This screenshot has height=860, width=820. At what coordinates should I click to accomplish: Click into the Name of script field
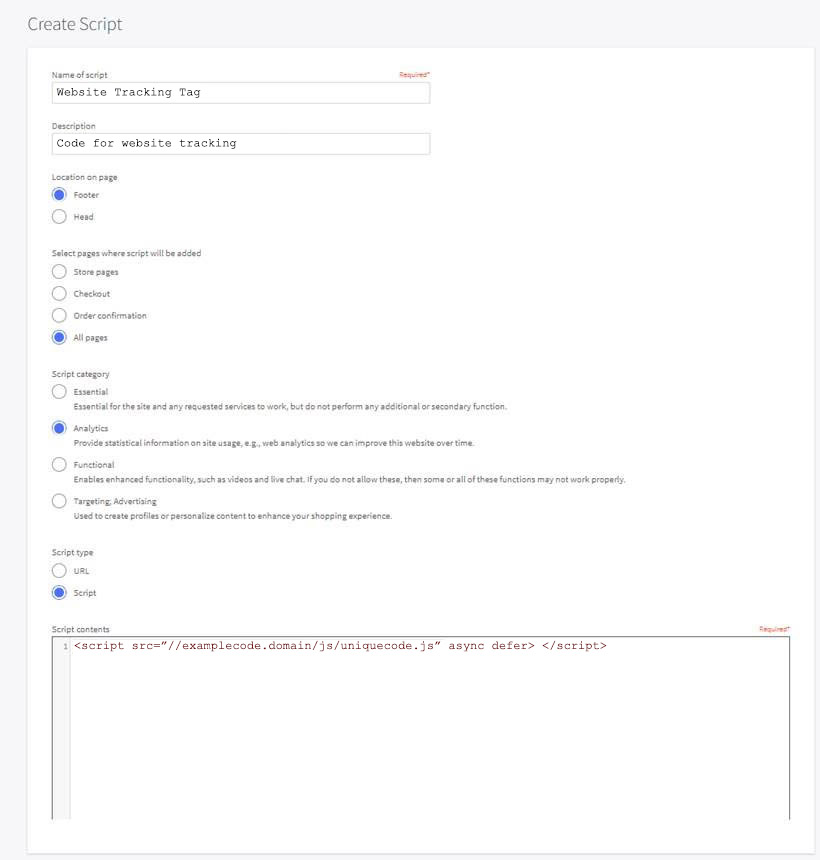[x=241, y=93]
